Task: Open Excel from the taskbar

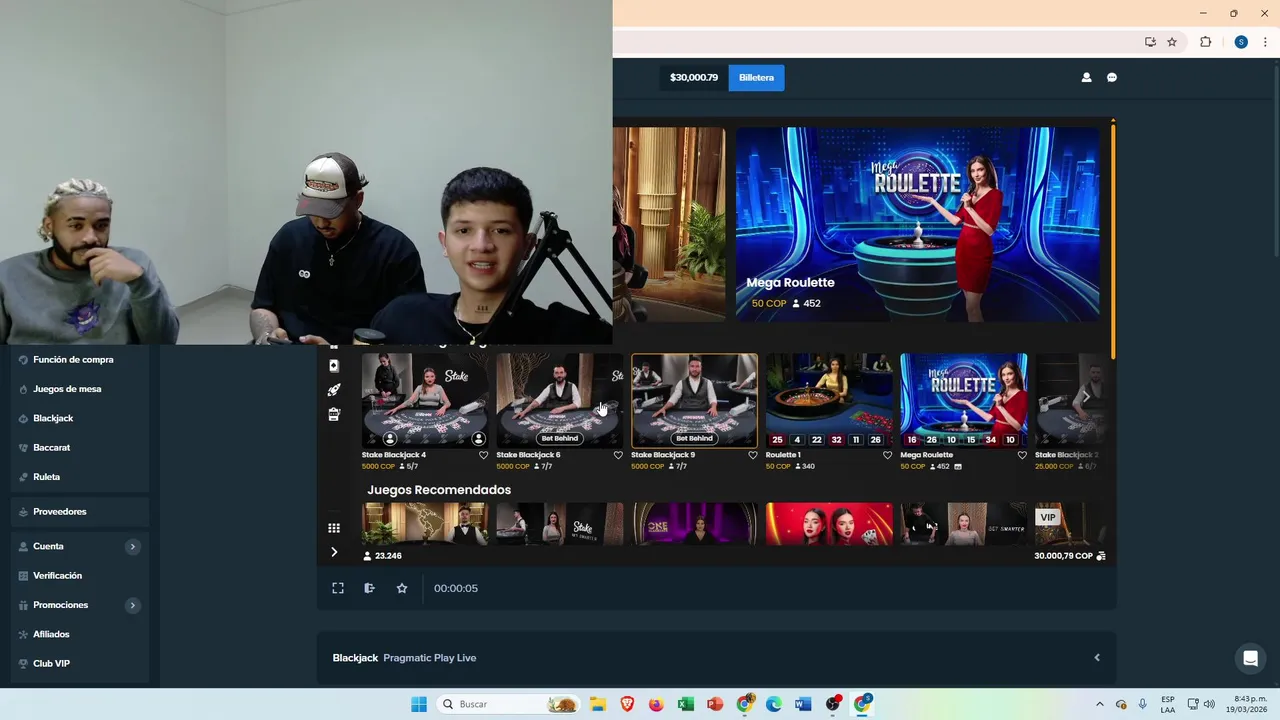Action: (x=685, y=704)
